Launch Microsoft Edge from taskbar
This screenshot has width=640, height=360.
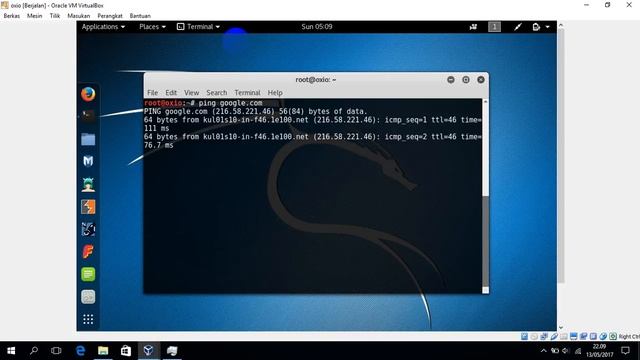click(80, 351)
